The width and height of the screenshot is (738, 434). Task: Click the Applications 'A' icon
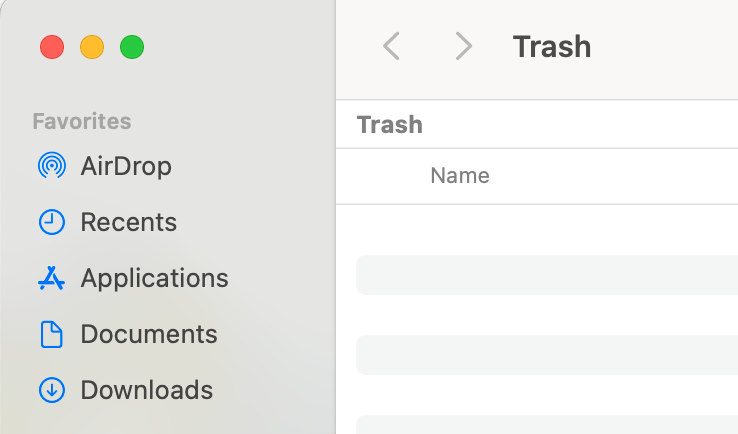coord(51,278)
